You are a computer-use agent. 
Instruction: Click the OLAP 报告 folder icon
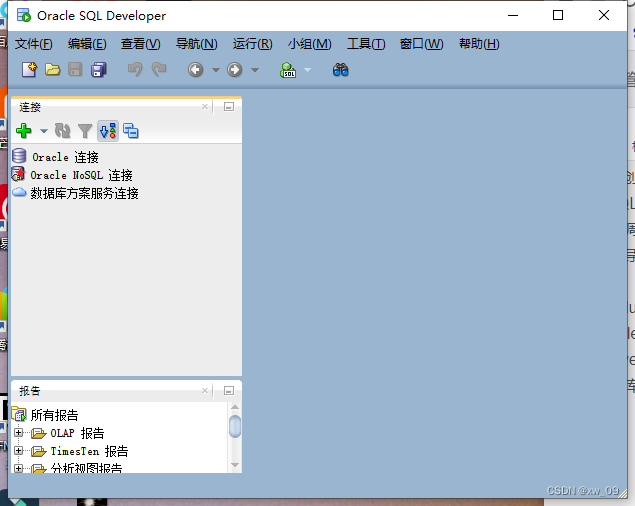[38, 433]
